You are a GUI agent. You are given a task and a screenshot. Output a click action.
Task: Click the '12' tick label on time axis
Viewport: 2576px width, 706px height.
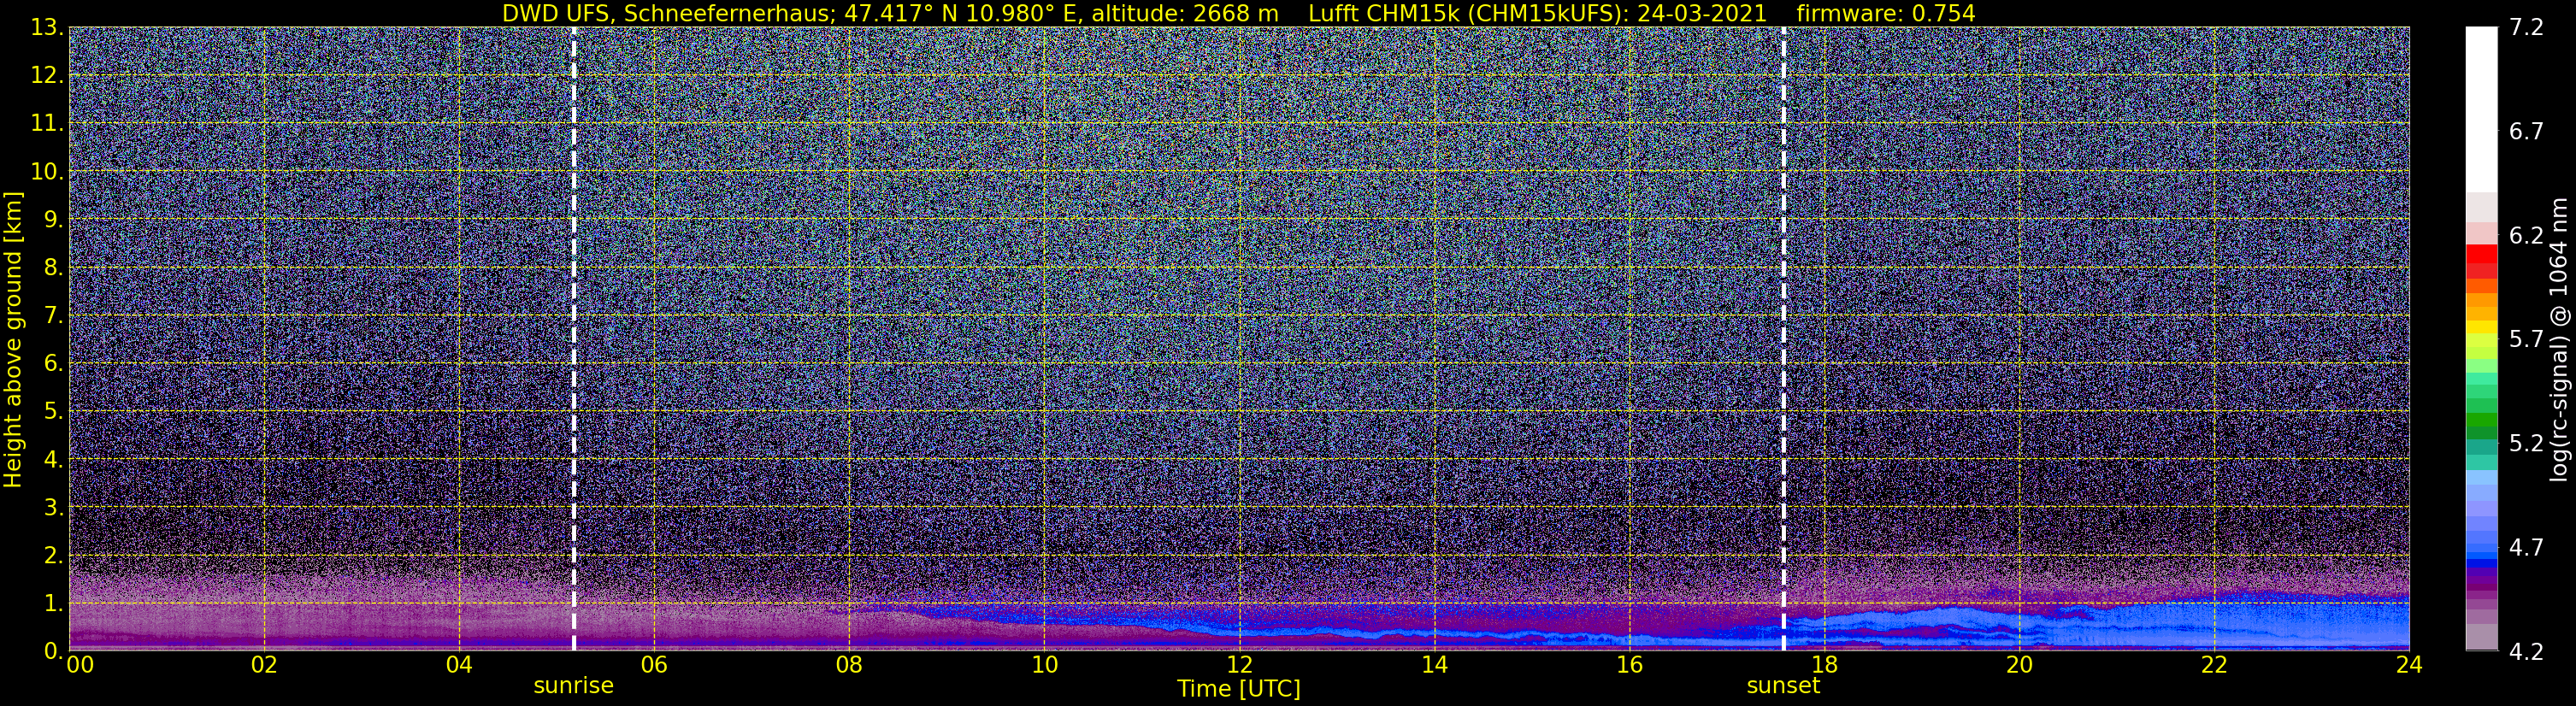point(1239,664)
